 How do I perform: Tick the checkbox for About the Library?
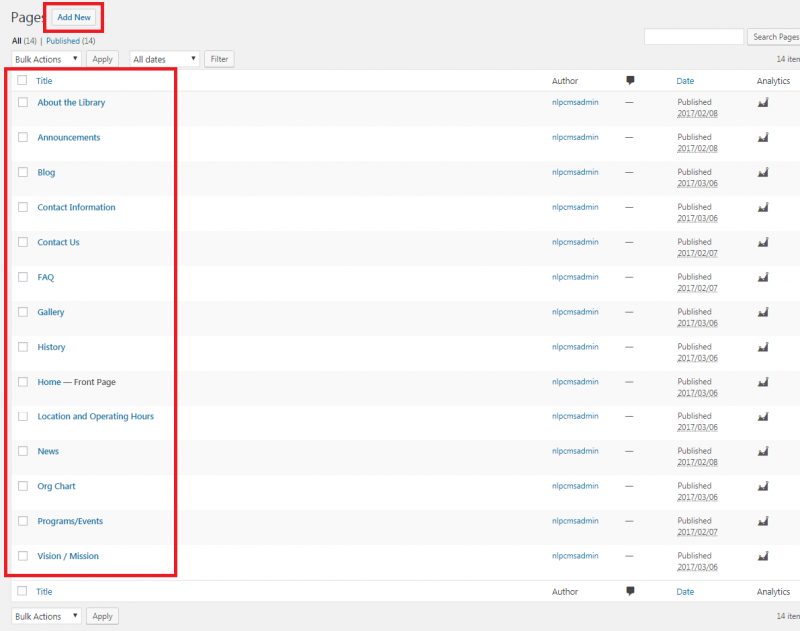point(23,102)
